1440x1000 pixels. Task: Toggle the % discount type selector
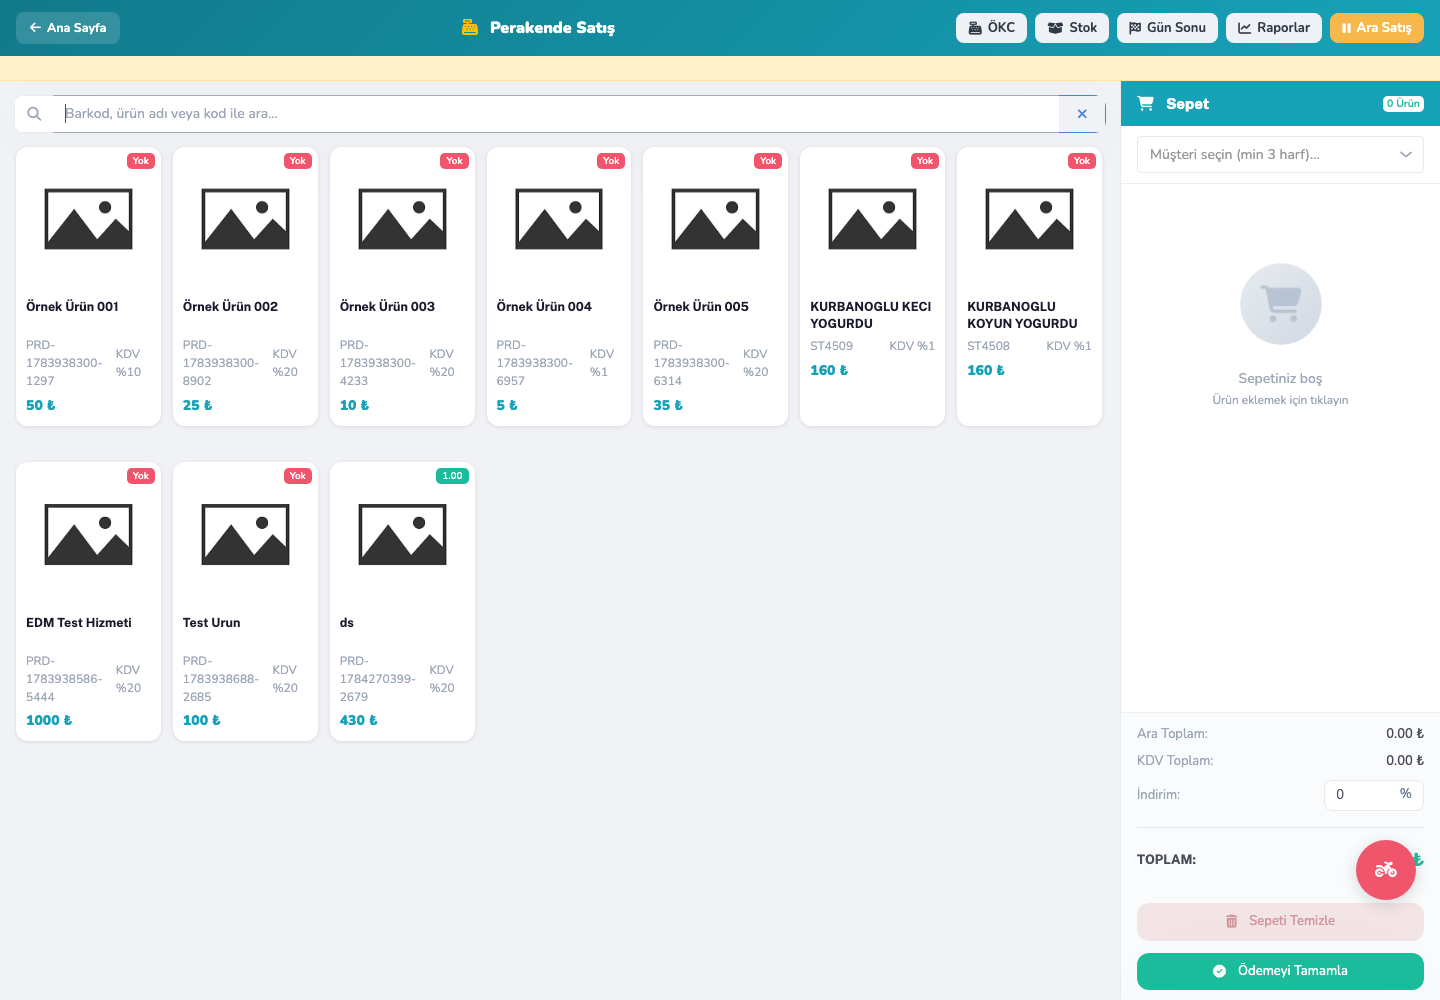pos(1405,794)
